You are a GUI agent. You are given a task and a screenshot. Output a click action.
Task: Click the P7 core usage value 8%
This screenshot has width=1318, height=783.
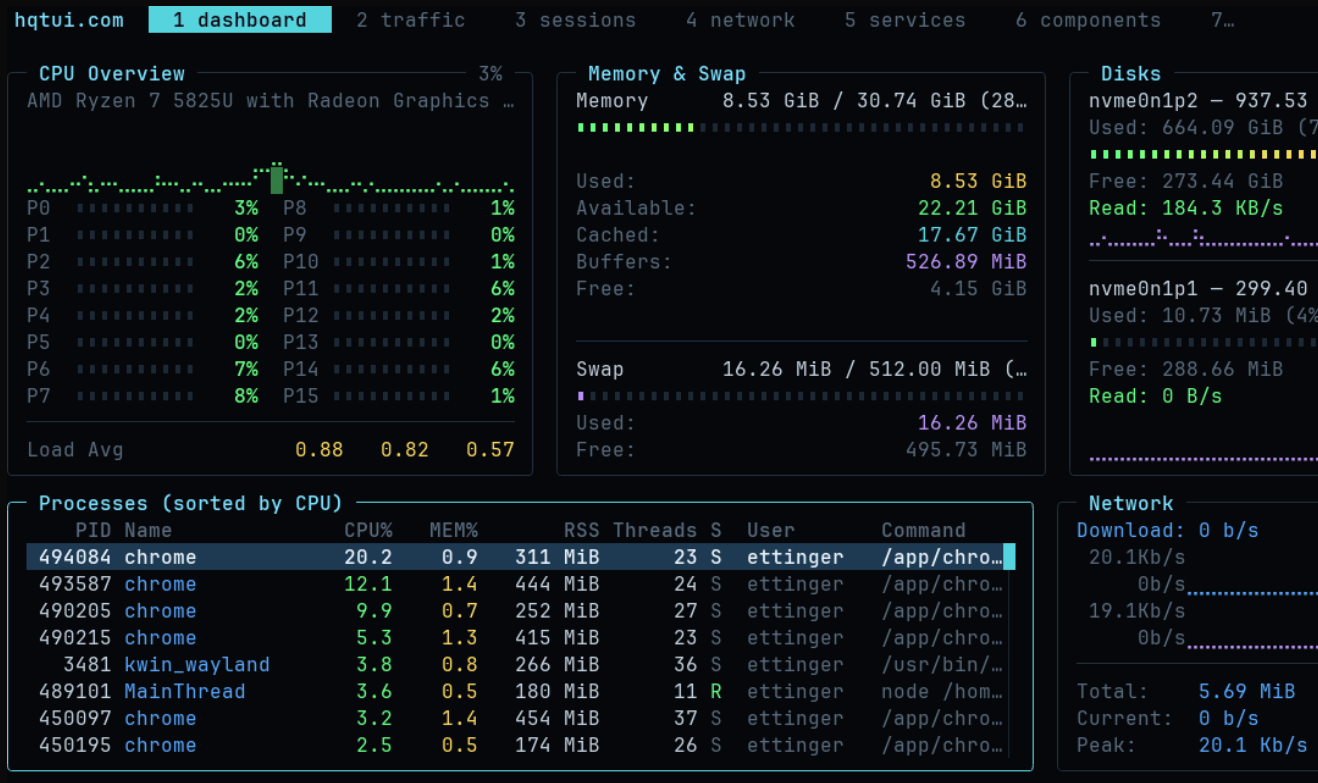[246, 396]
